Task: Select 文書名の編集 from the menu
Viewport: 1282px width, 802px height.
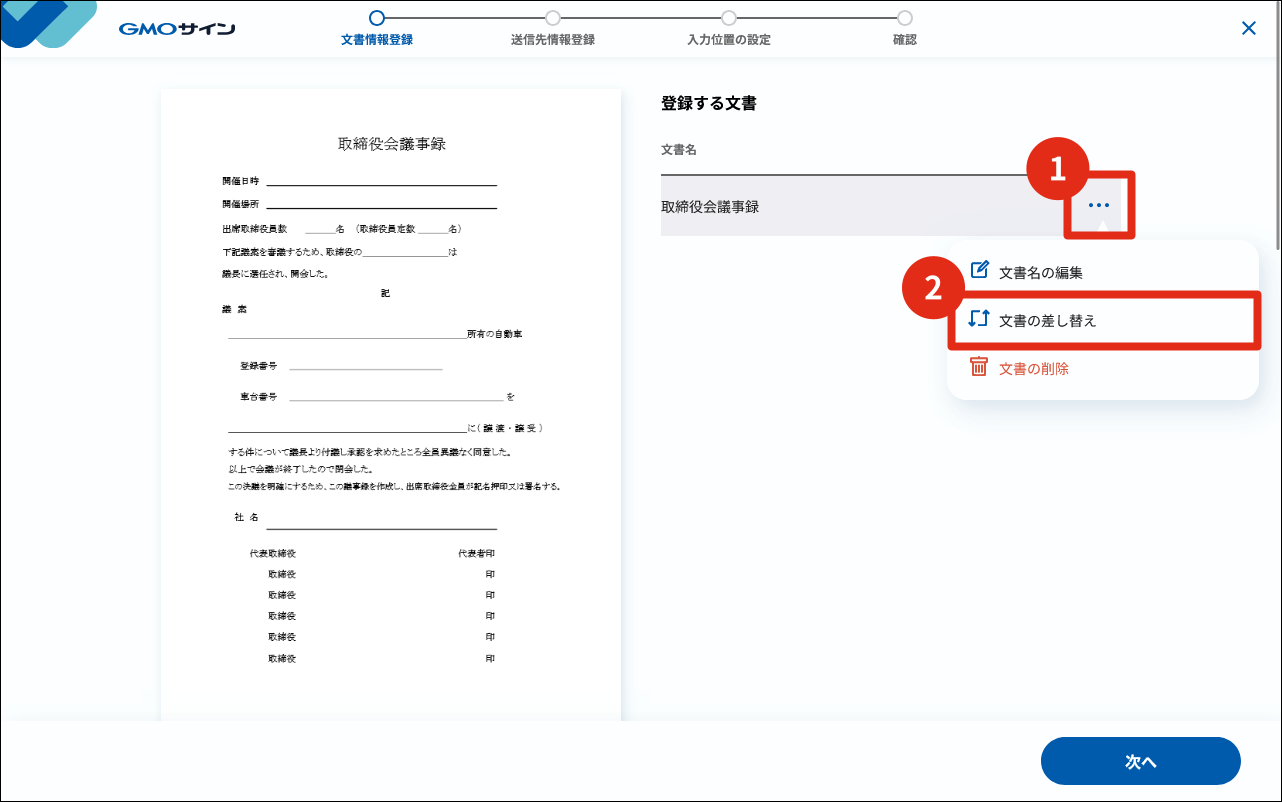Action: tap(1040, 272)
